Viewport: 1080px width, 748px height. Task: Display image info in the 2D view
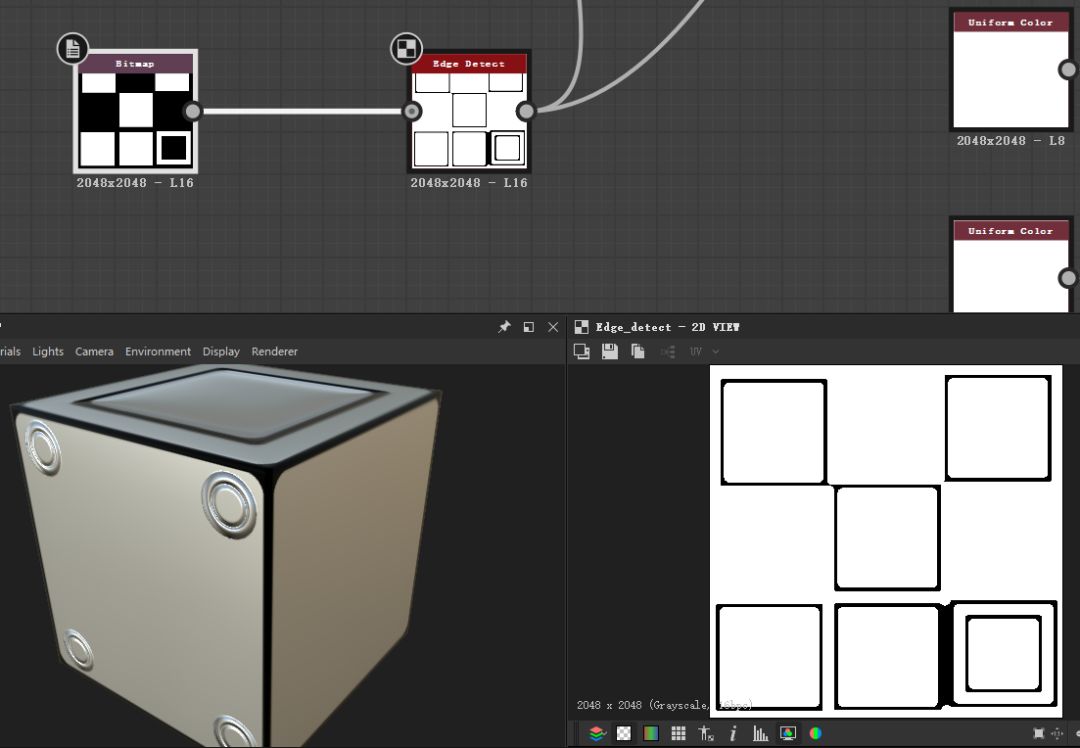(733, 733)
